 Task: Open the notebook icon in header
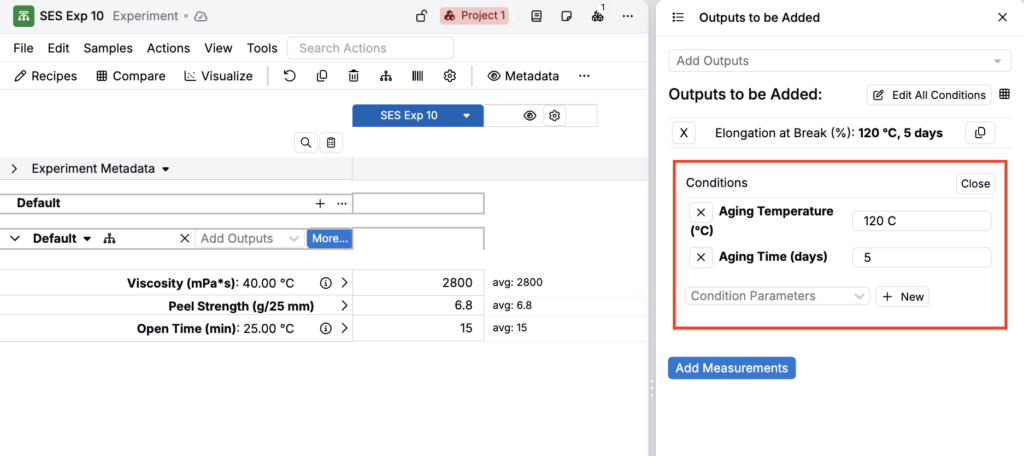click(x=537, y=16)
